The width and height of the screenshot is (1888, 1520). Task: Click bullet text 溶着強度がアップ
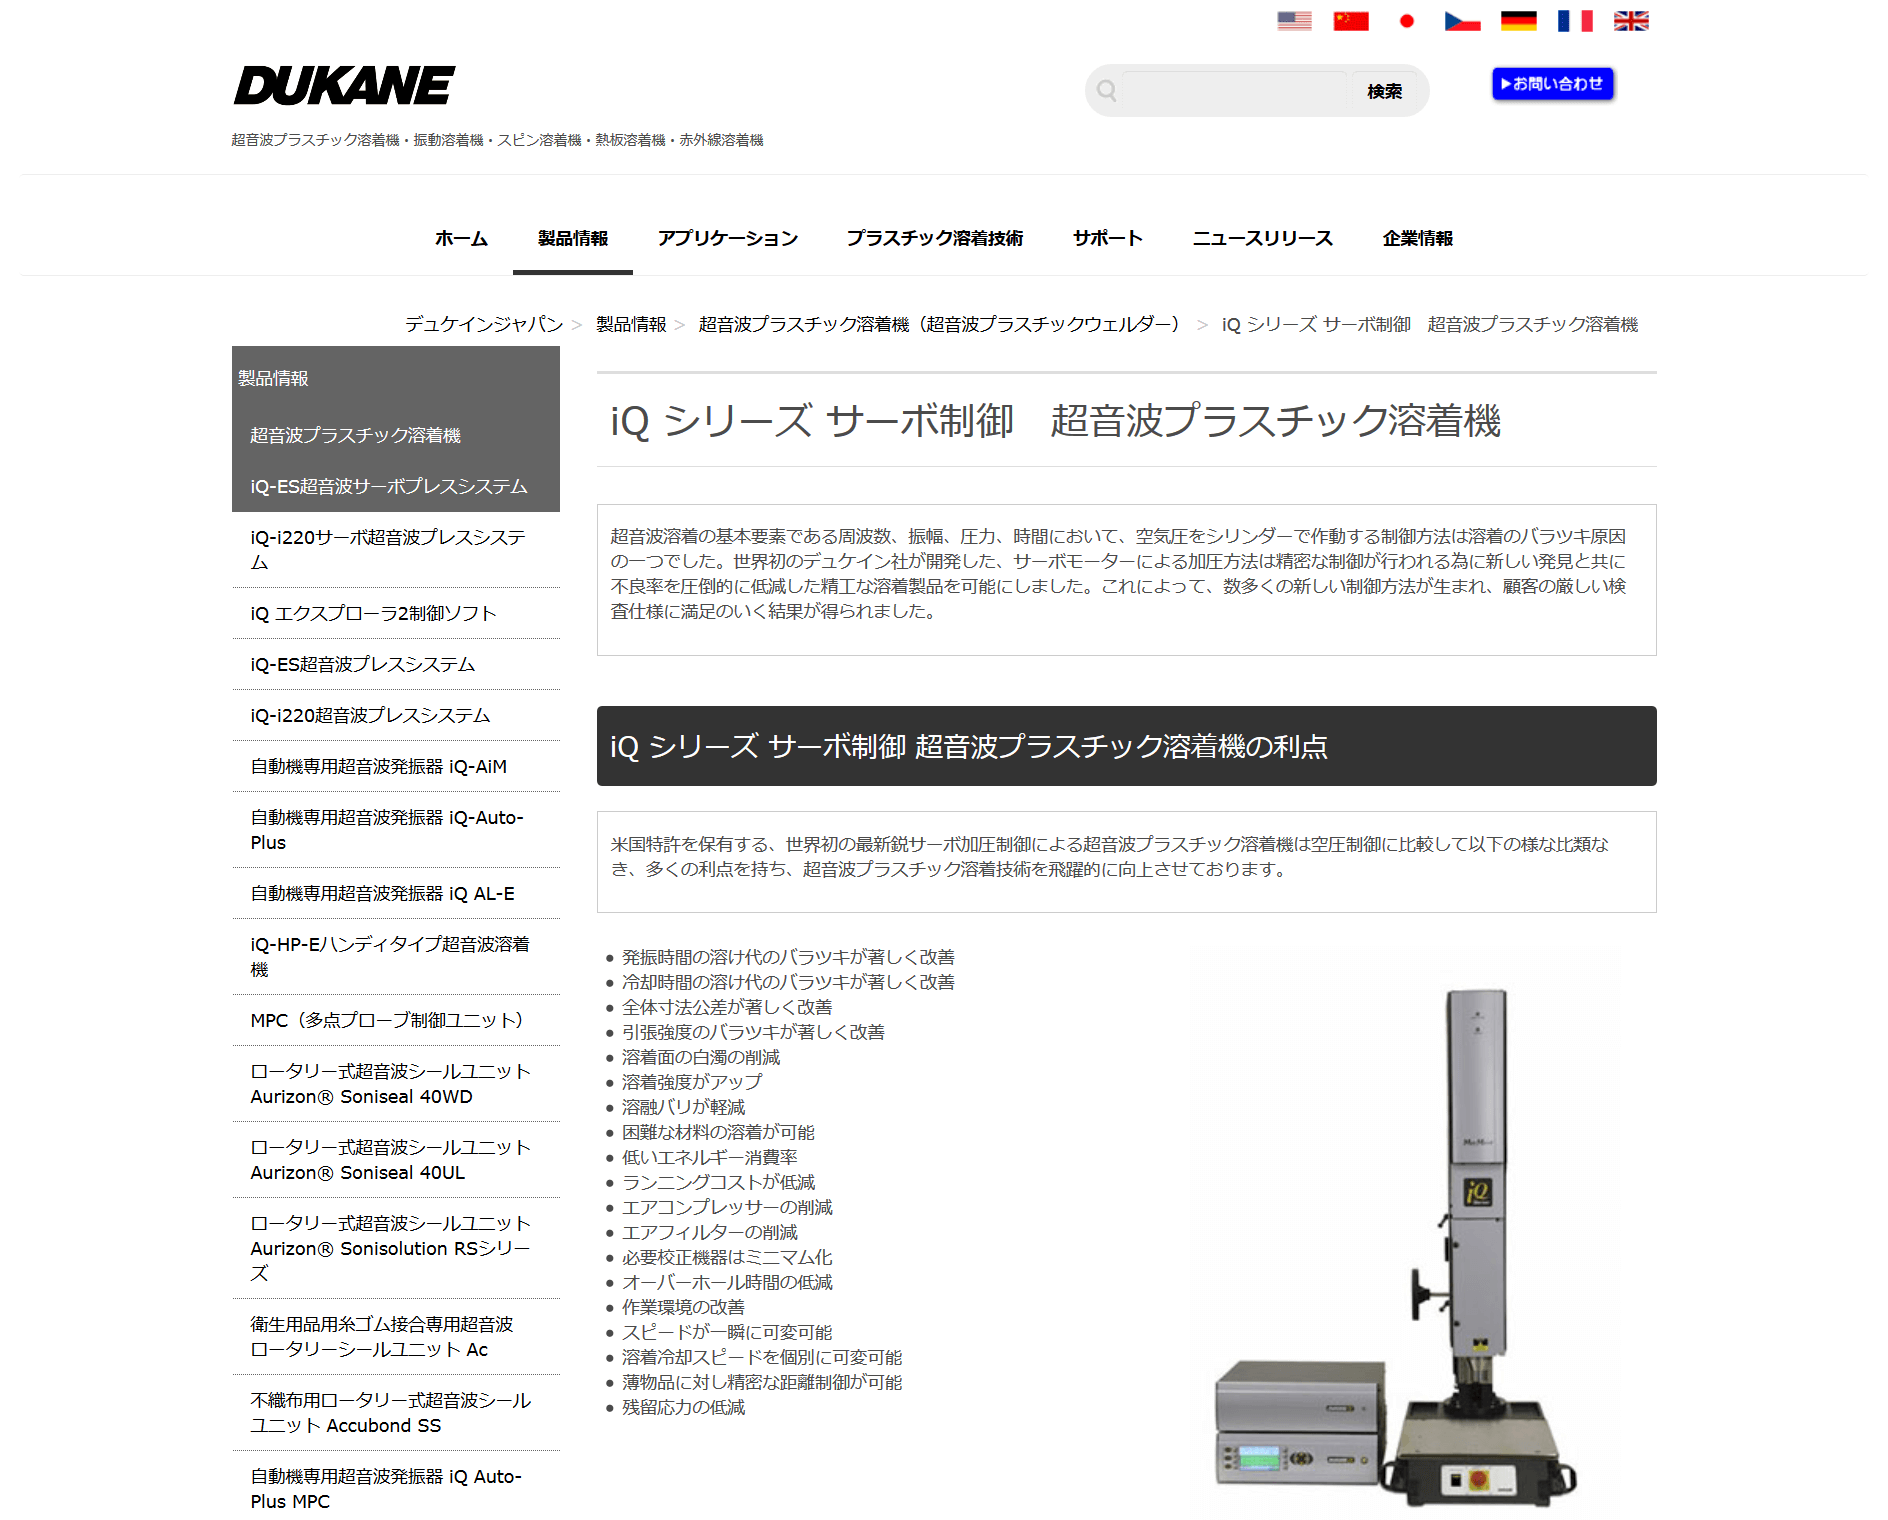coord(691,1082)
